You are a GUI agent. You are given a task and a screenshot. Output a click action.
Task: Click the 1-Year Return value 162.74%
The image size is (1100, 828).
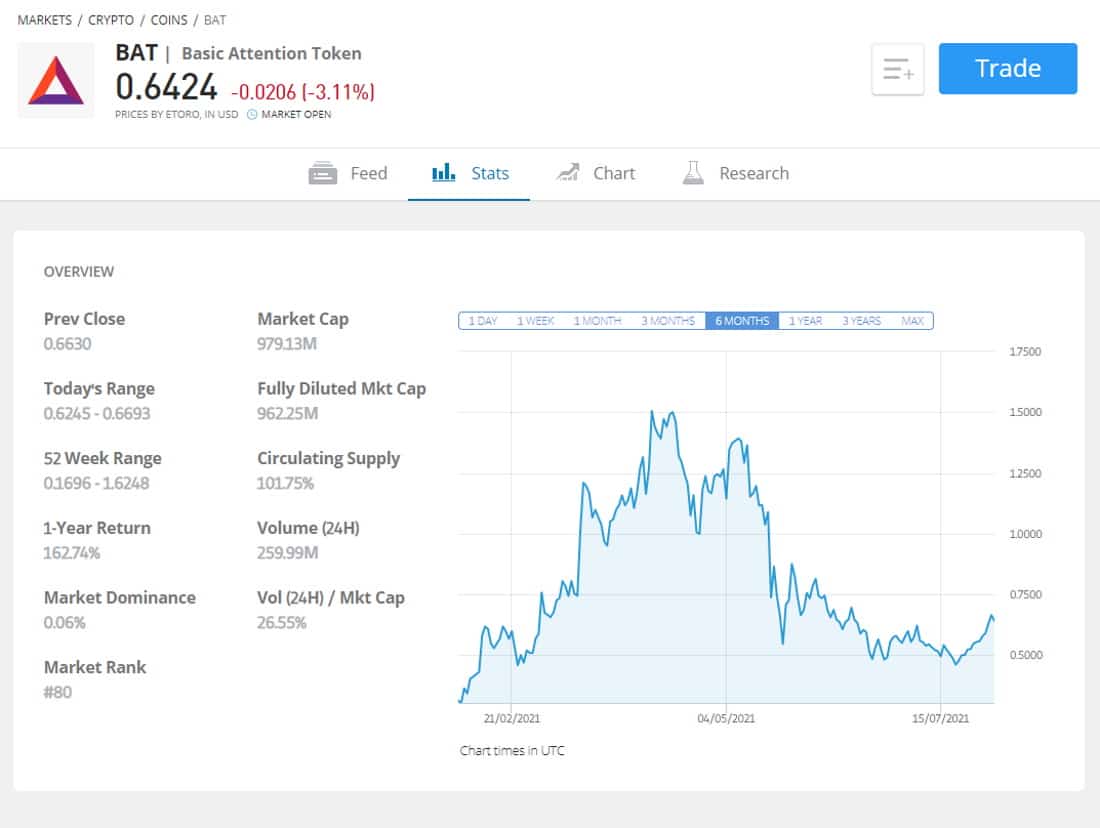pyautogui.click(x=72, y=553)
